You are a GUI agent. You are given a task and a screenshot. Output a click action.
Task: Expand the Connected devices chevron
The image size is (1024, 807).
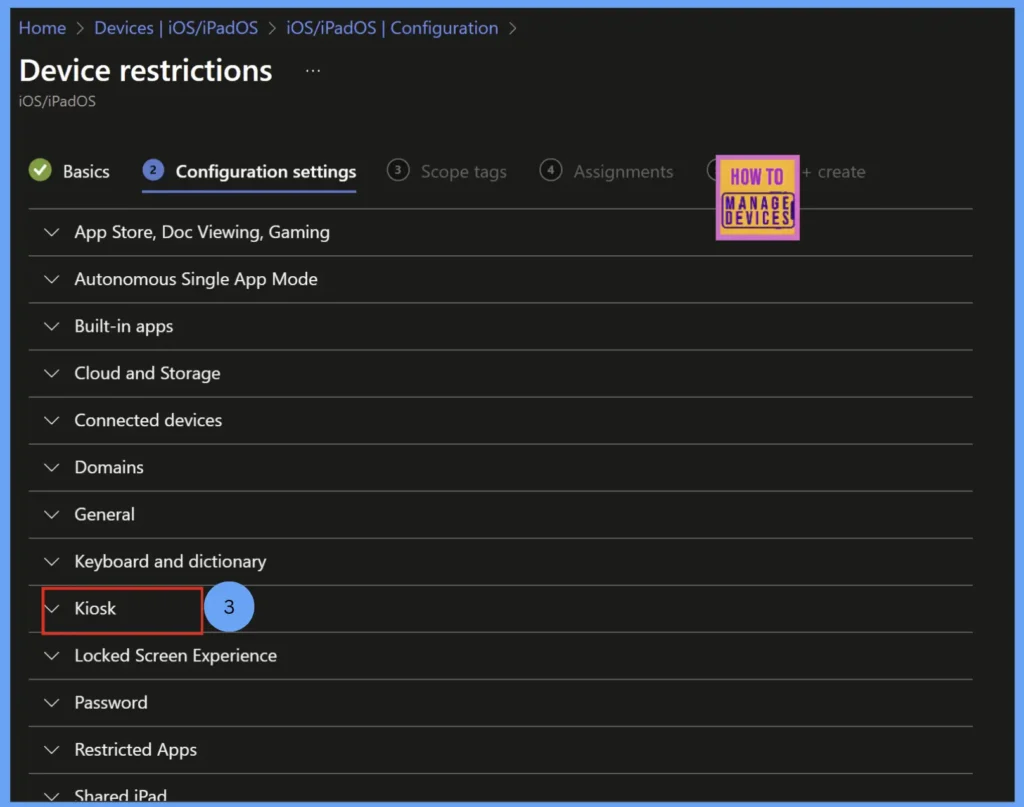[52, 420]
